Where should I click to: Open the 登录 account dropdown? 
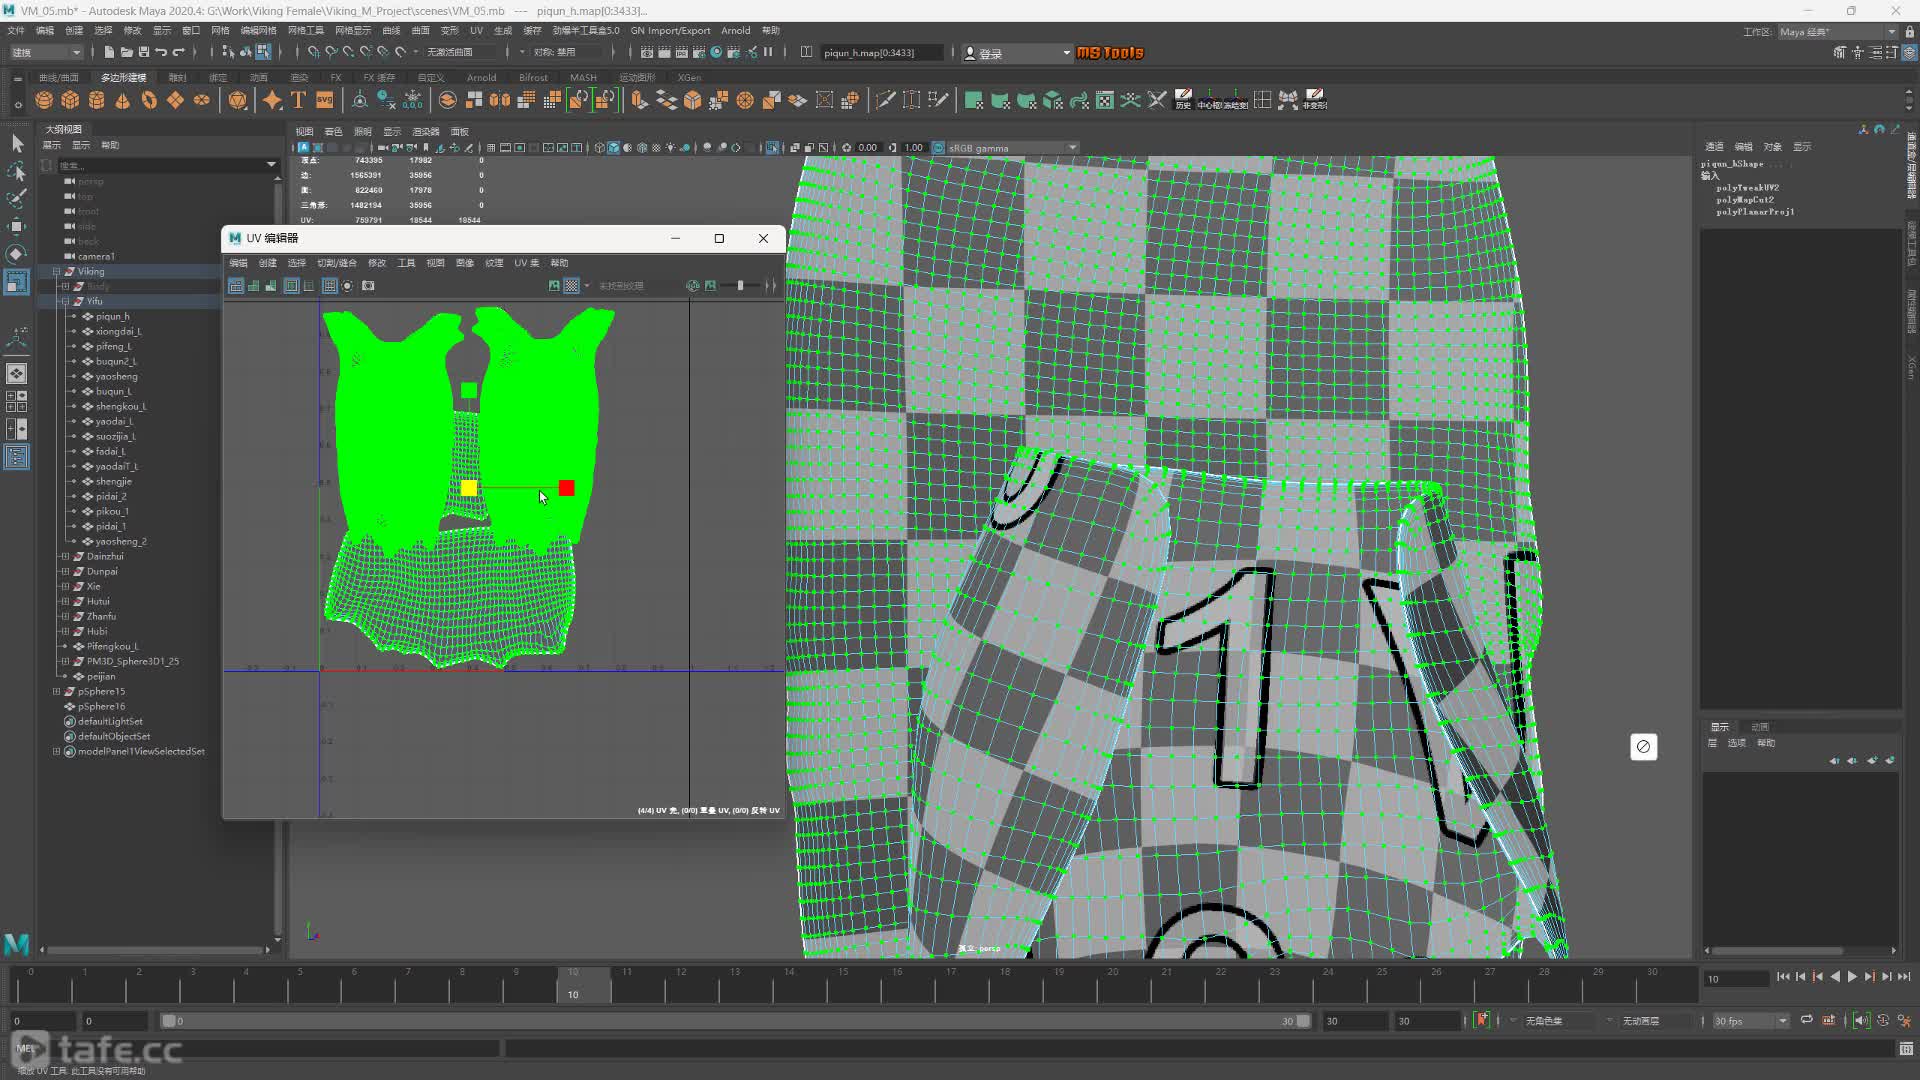tap(1017, 53)
